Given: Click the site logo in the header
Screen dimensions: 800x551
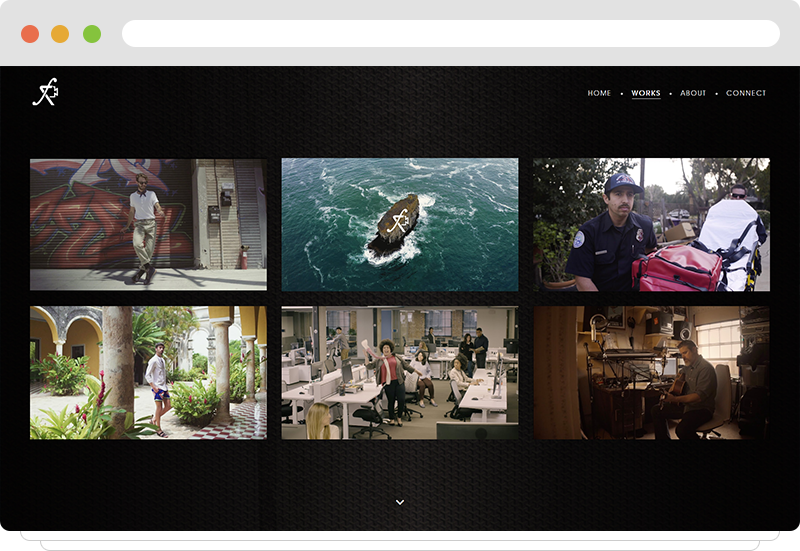Looking at the screenshot, I should 45,92.
